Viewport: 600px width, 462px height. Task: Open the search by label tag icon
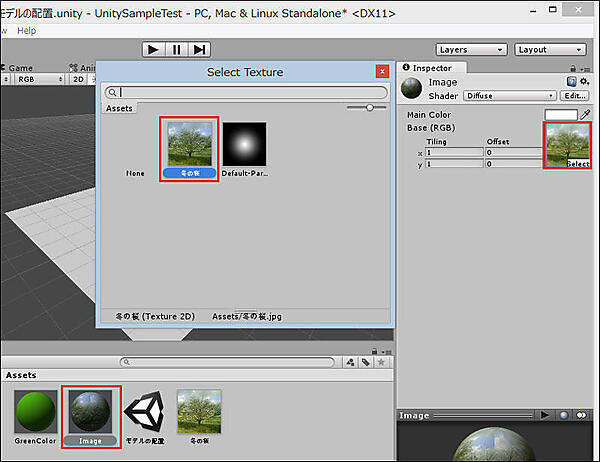click(x=365, y=362)
